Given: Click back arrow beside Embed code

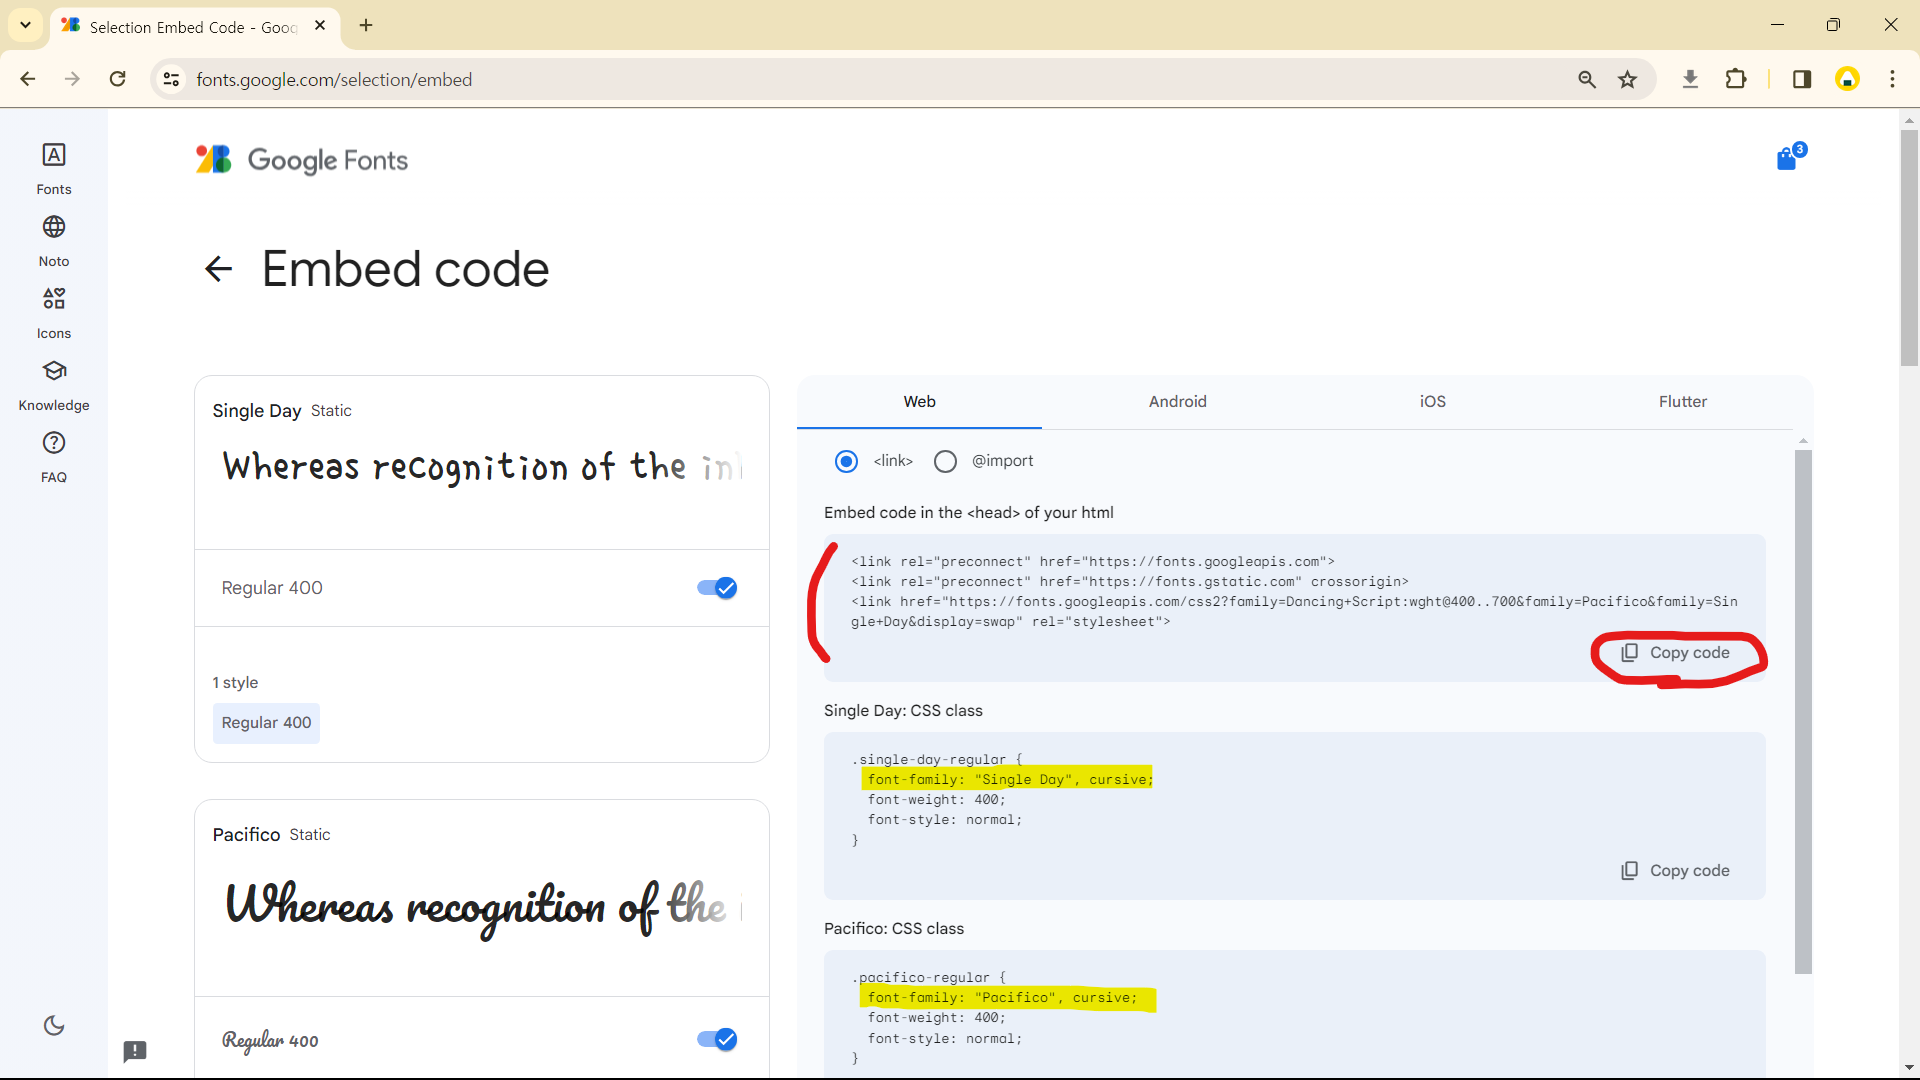Looking at the screenshot, I should click(x=218, y=269).
